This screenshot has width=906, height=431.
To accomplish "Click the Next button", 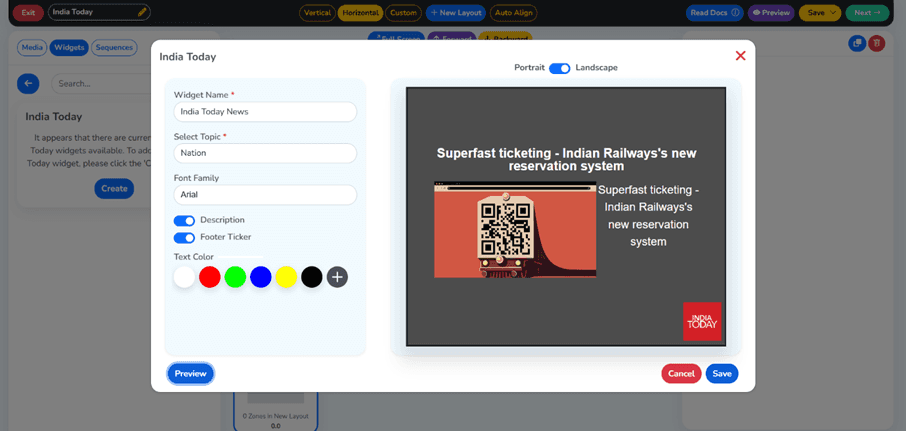I will [867, 13].
